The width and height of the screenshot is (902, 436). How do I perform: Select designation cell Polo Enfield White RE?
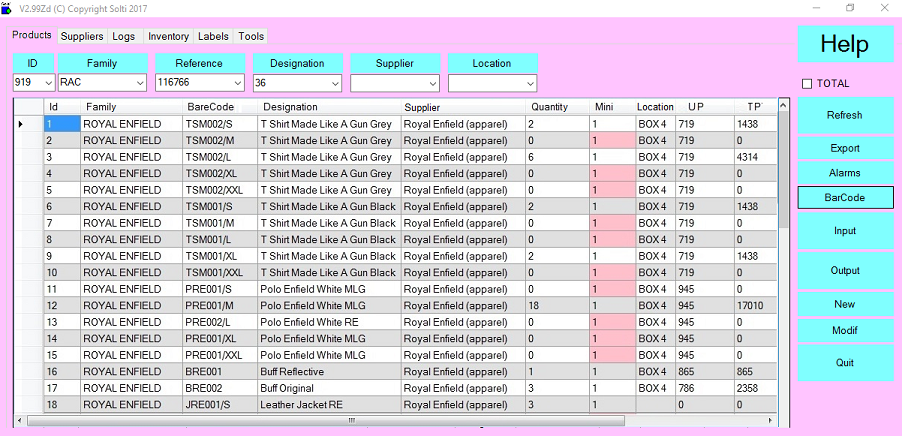(x=329, y=322)
